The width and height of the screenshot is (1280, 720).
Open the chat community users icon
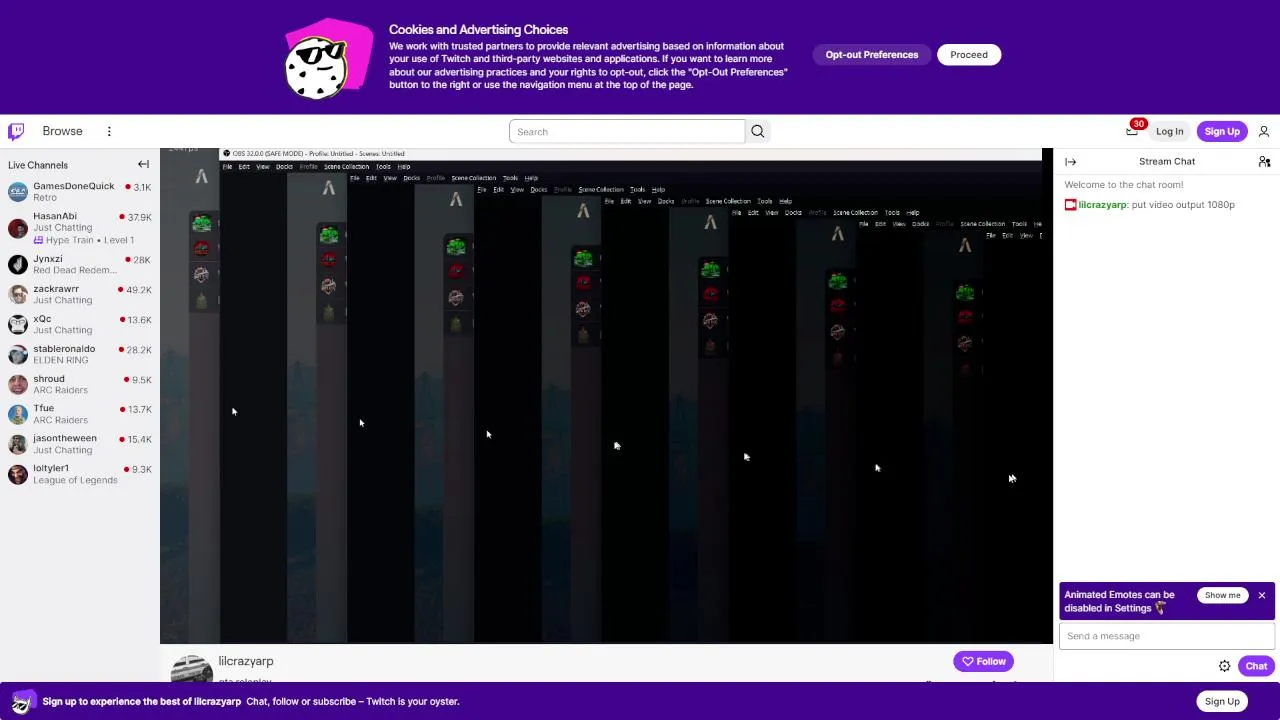pyautogui.click(x=1264, y=161)
